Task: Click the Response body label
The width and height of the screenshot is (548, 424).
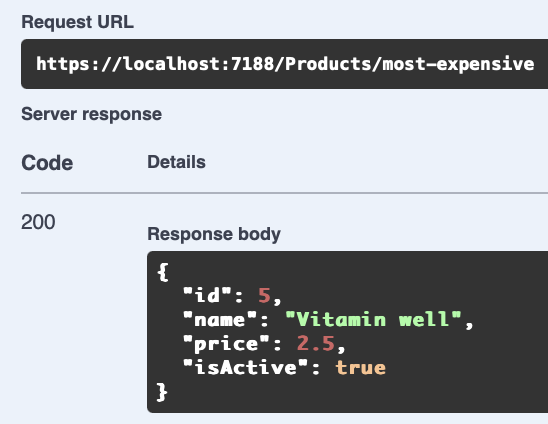Action: [214, 234]
